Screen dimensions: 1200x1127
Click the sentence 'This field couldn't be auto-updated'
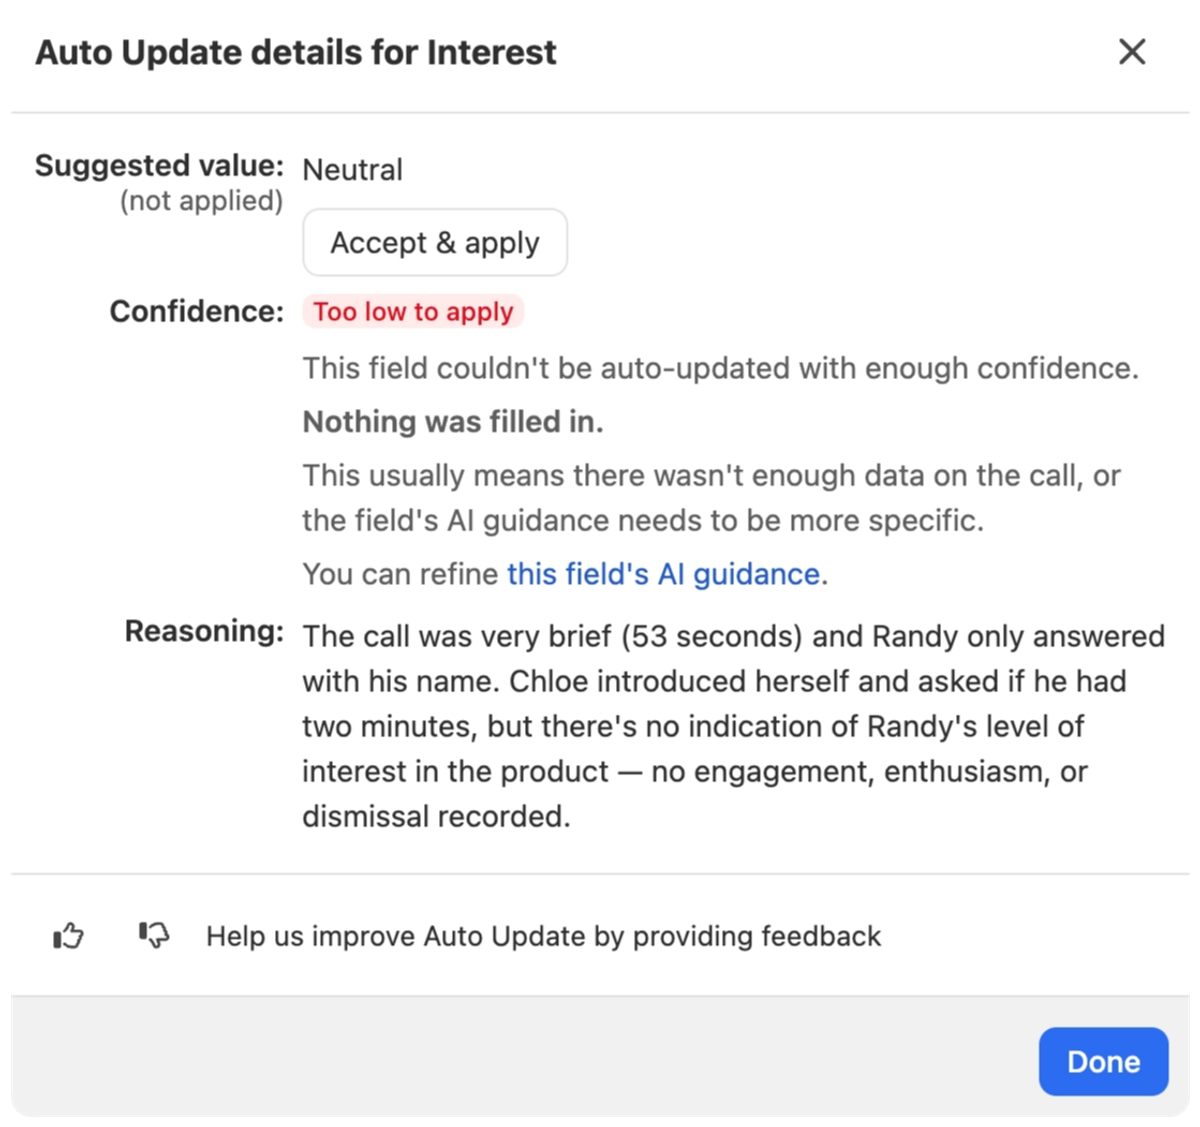[720, 368]
